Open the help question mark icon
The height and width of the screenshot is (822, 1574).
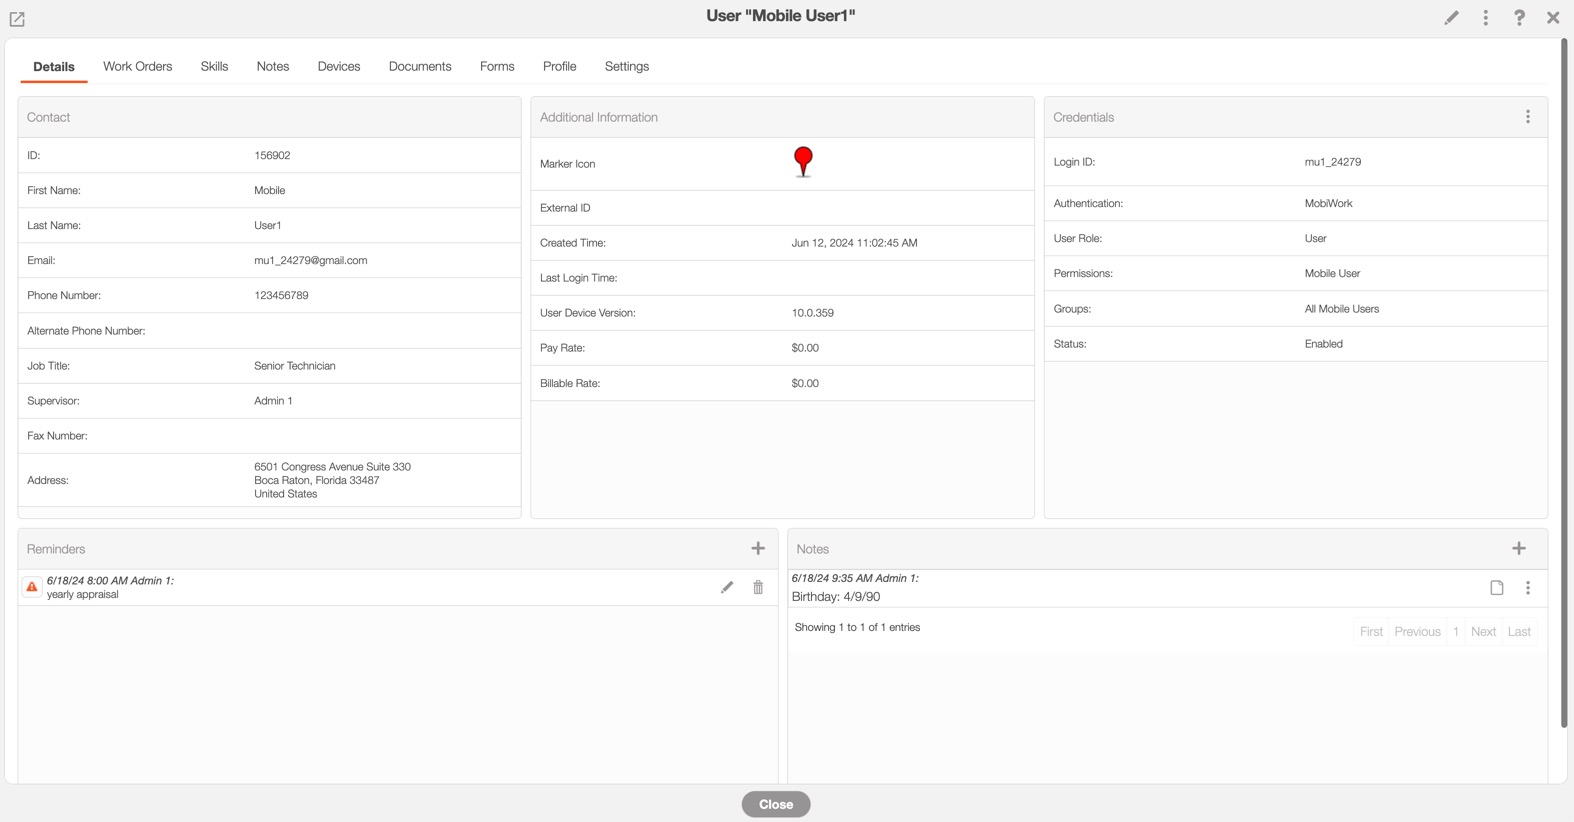(1519, 18)
